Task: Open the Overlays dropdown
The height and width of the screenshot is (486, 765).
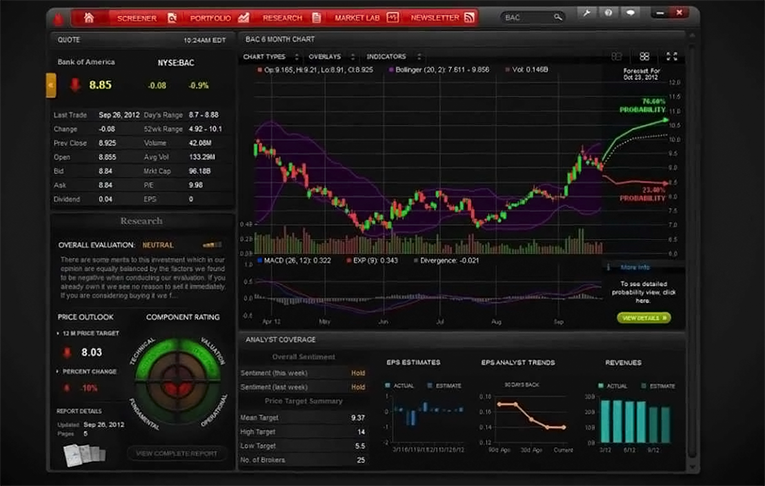Action: (x=332, y=57)
